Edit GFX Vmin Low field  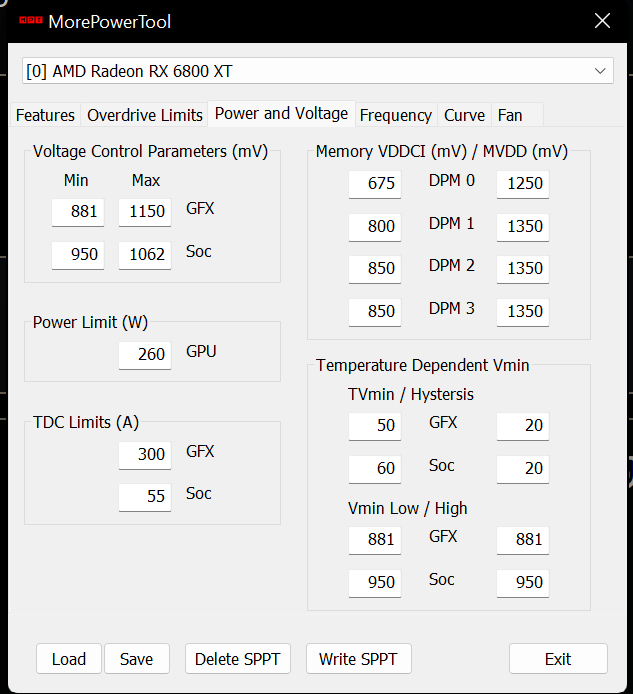pos(374,540)
